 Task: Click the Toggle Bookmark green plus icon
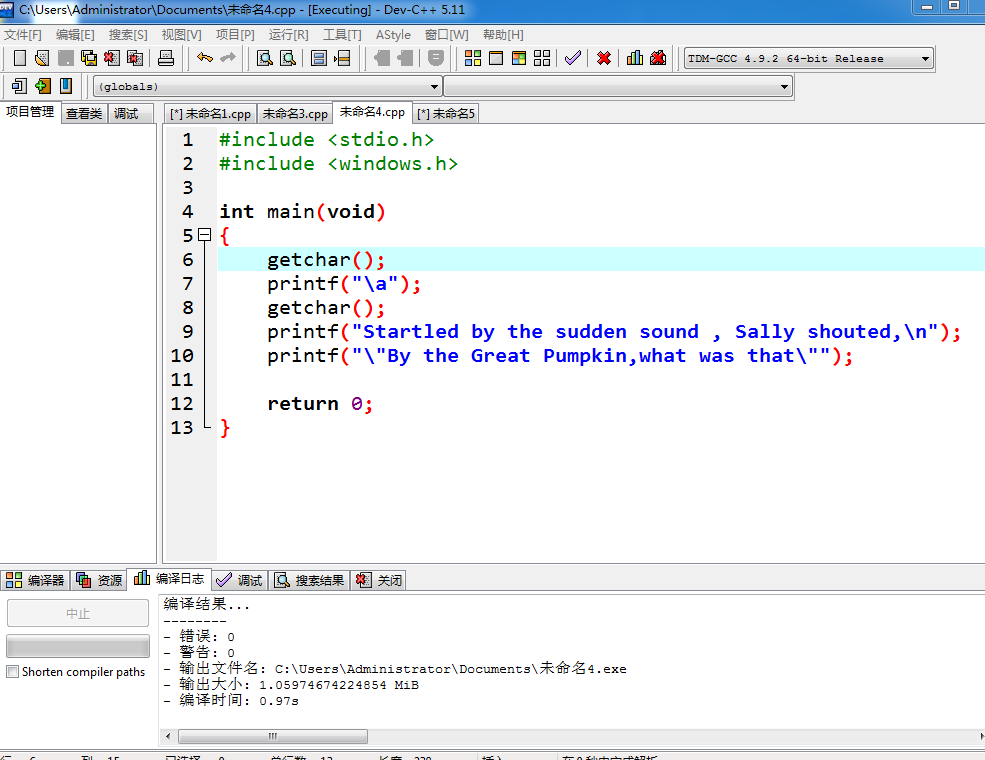pyautogui.click(x=42, y=86)
